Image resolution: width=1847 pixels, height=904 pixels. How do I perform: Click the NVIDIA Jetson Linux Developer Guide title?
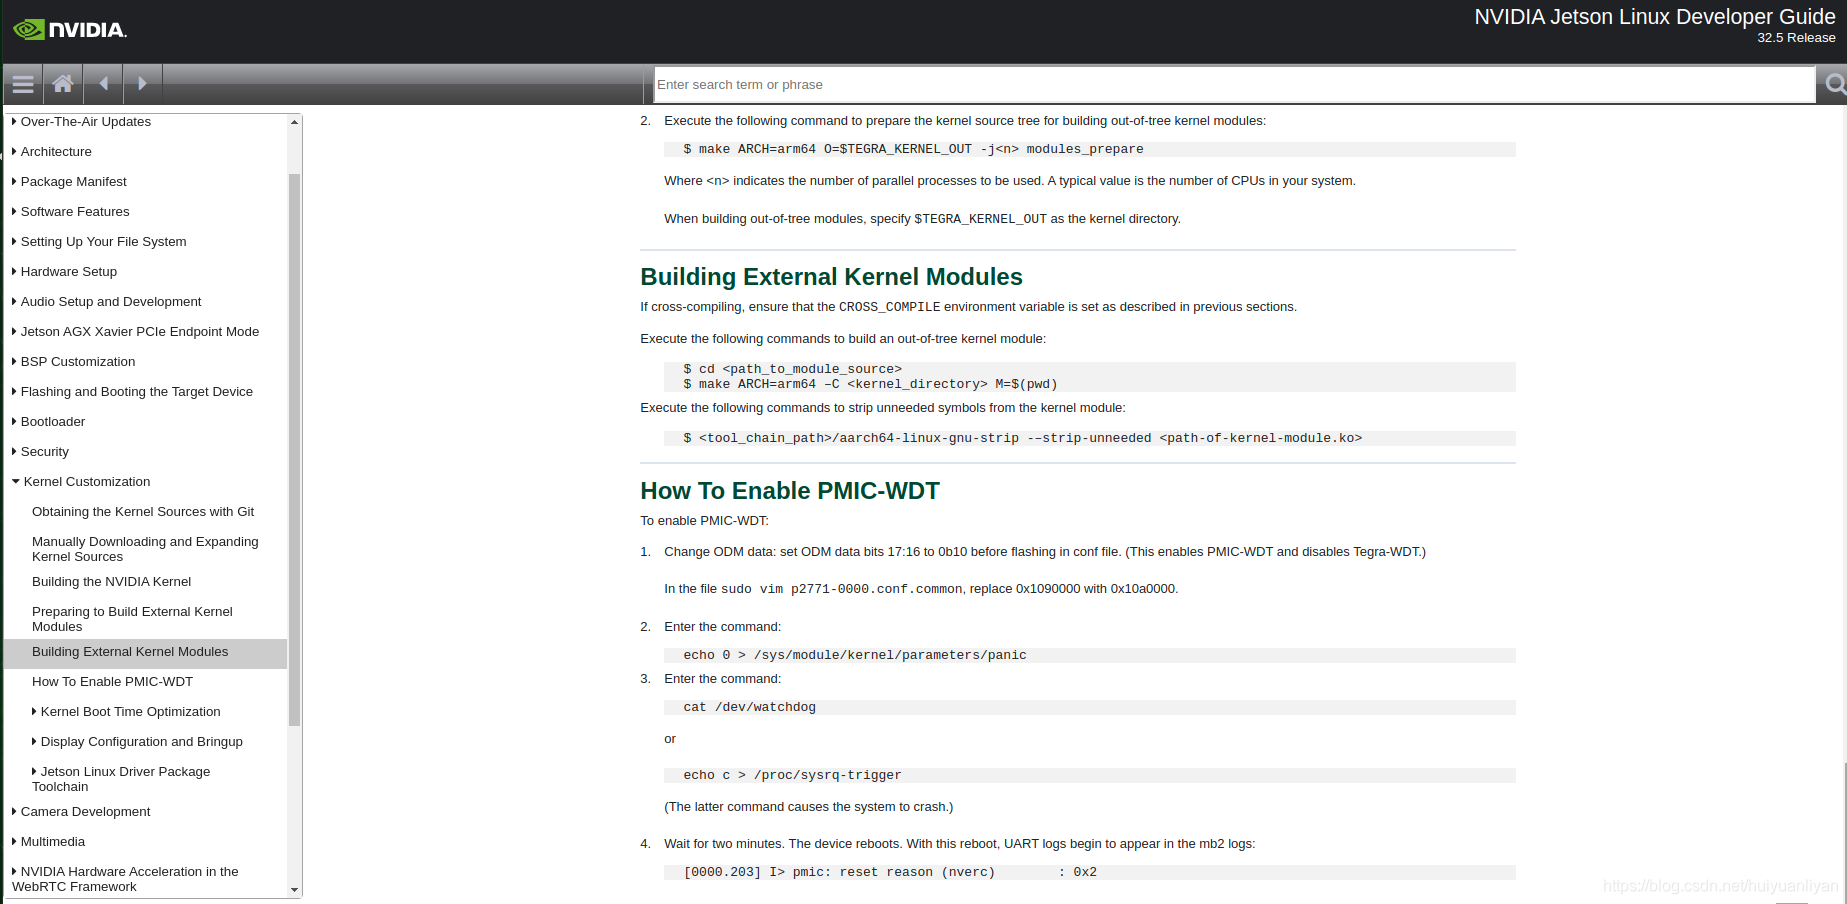[1655, 17]
